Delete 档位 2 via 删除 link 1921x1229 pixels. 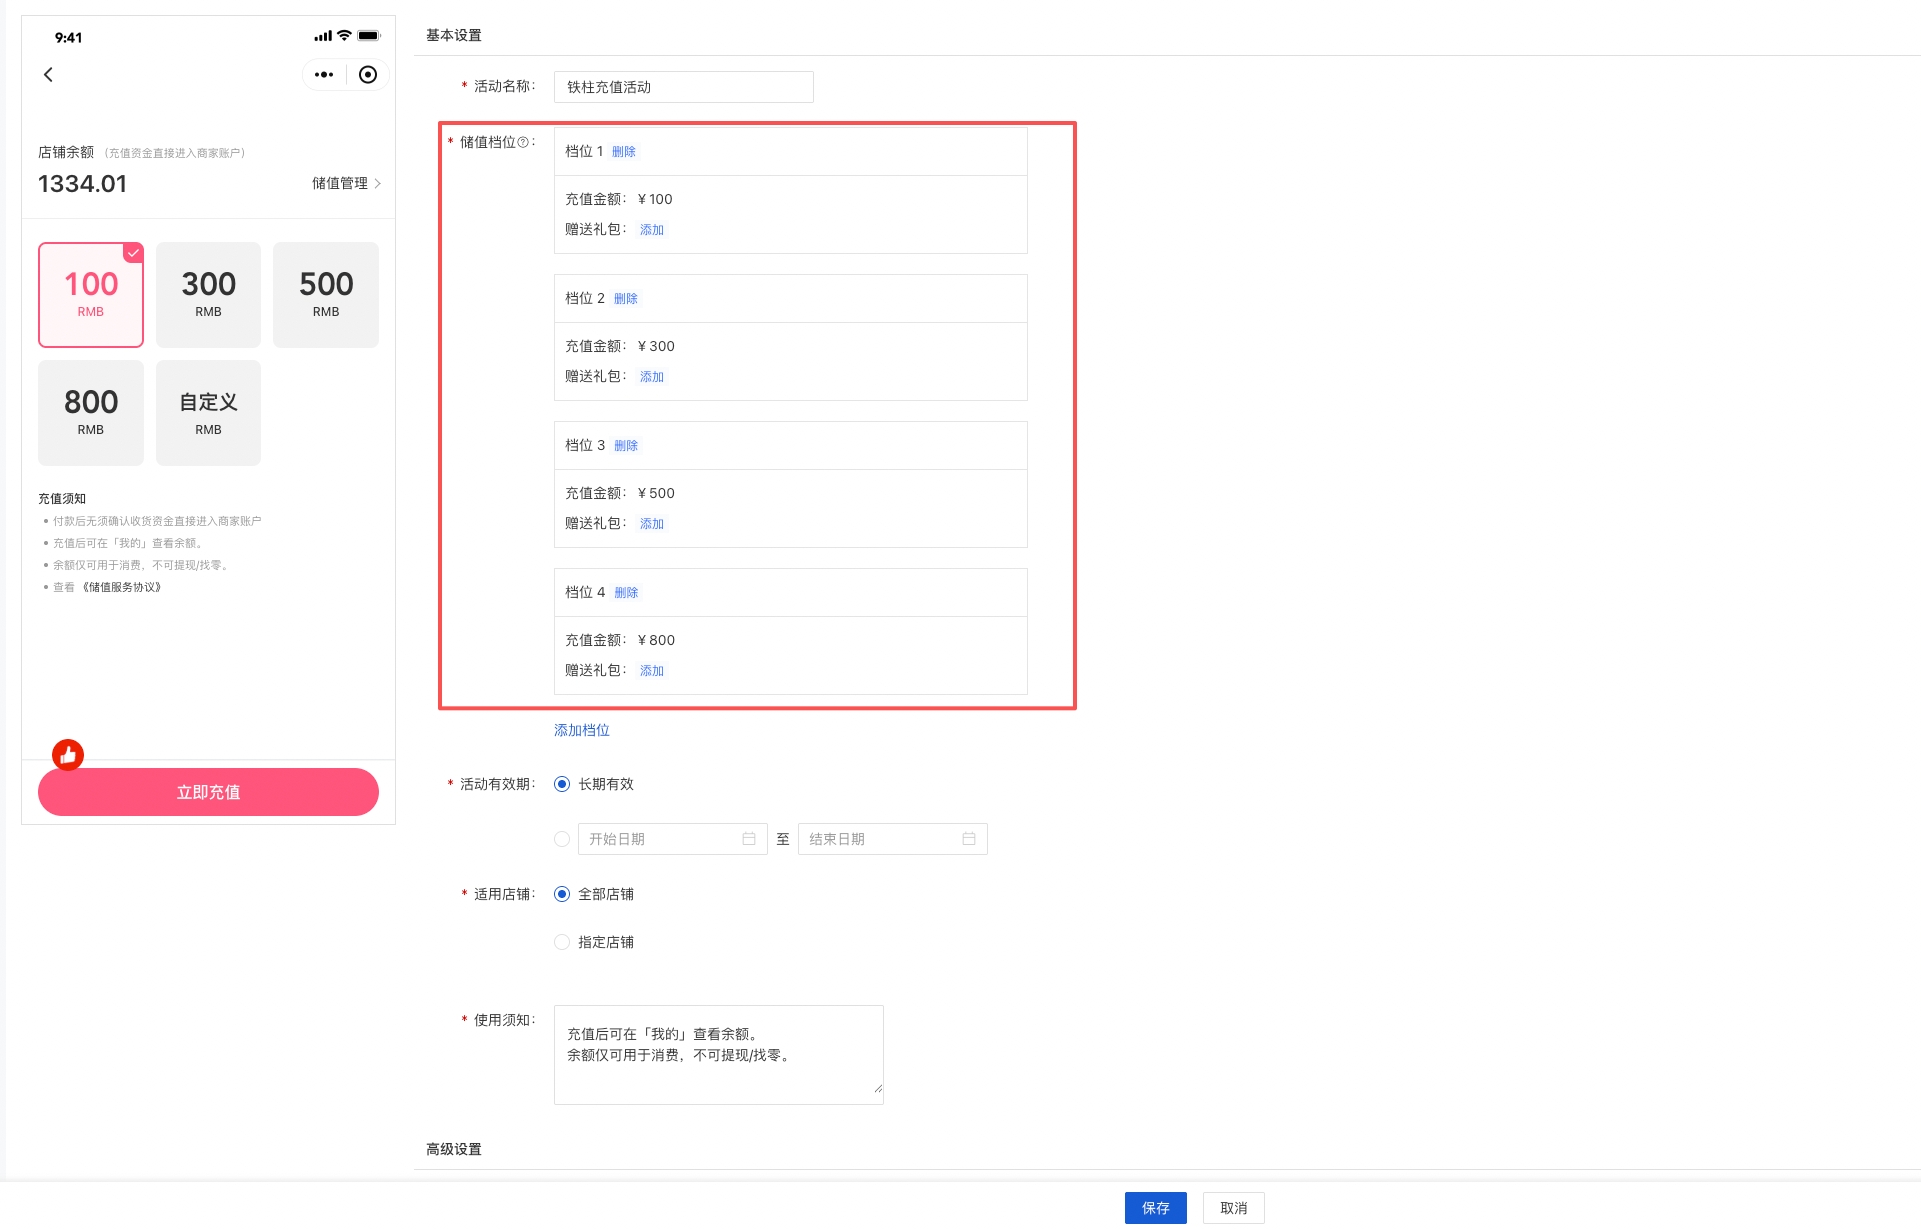(626, 299)
